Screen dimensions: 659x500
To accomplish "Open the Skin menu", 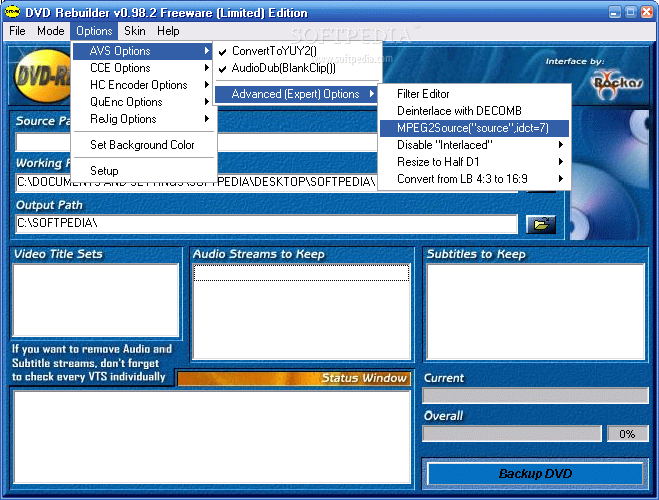I will click(x=134, y=31).
